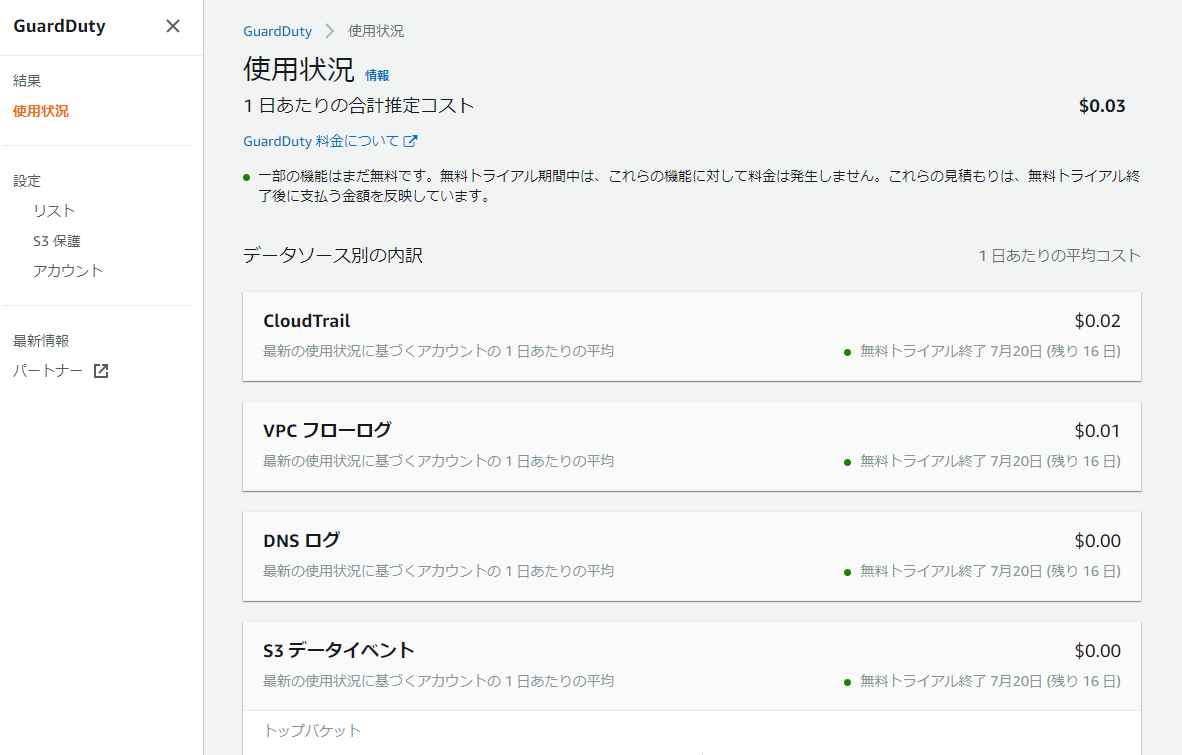Screen dimensions: 1182x755
Task: Click VPC フローログ daily average description
Action: coord(438,461)
